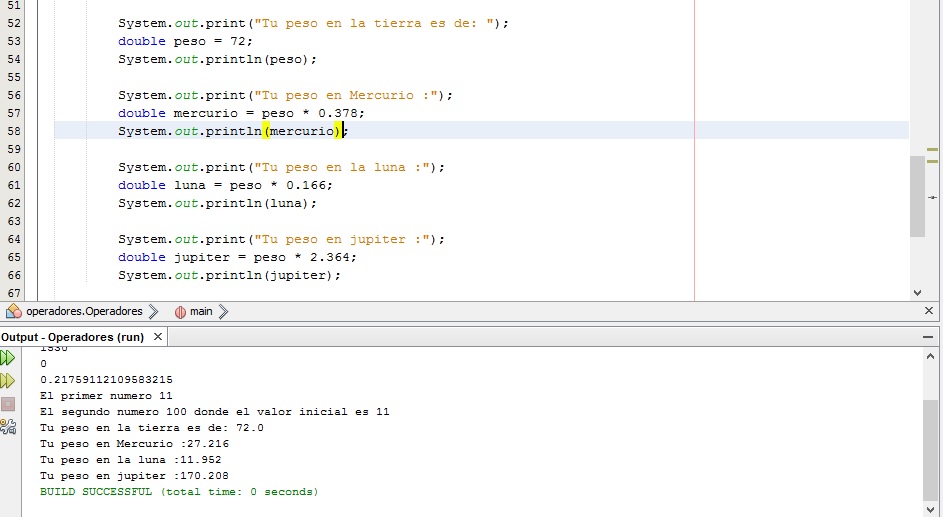Open Output settings wrench icon

8,427
